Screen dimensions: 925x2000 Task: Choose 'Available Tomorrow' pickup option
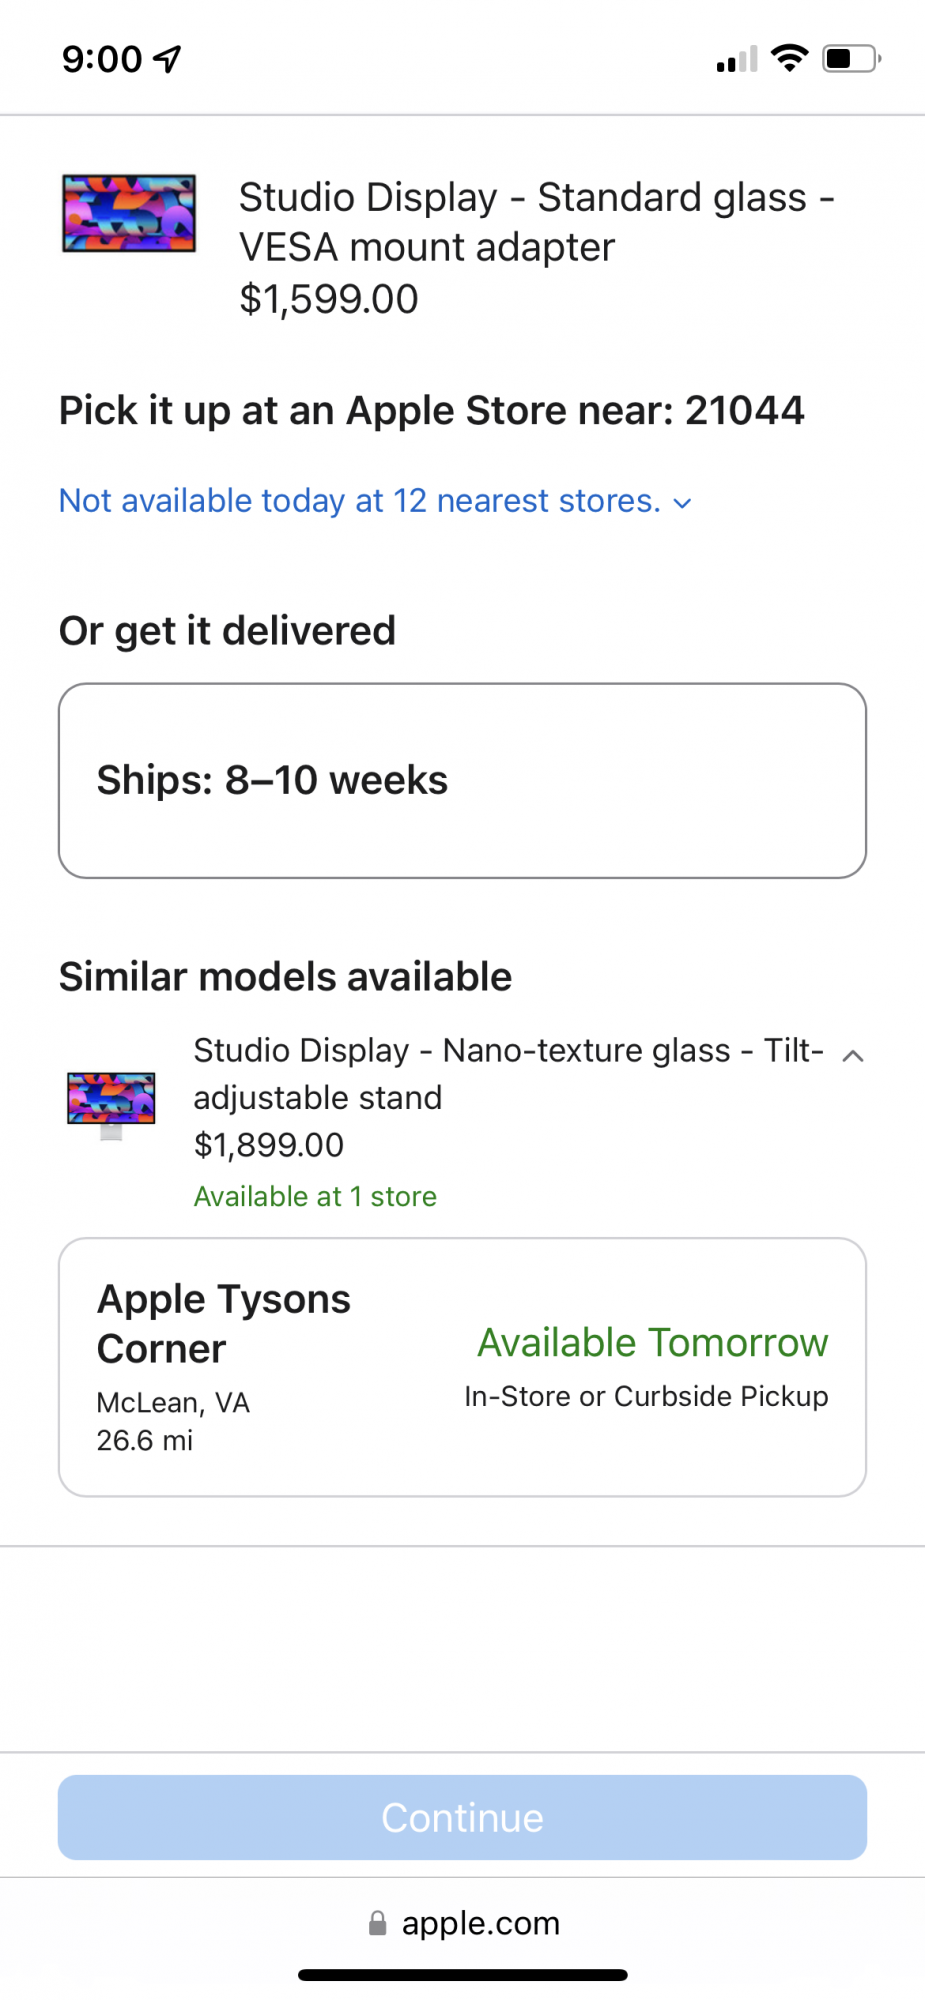tap(652, 1343)
